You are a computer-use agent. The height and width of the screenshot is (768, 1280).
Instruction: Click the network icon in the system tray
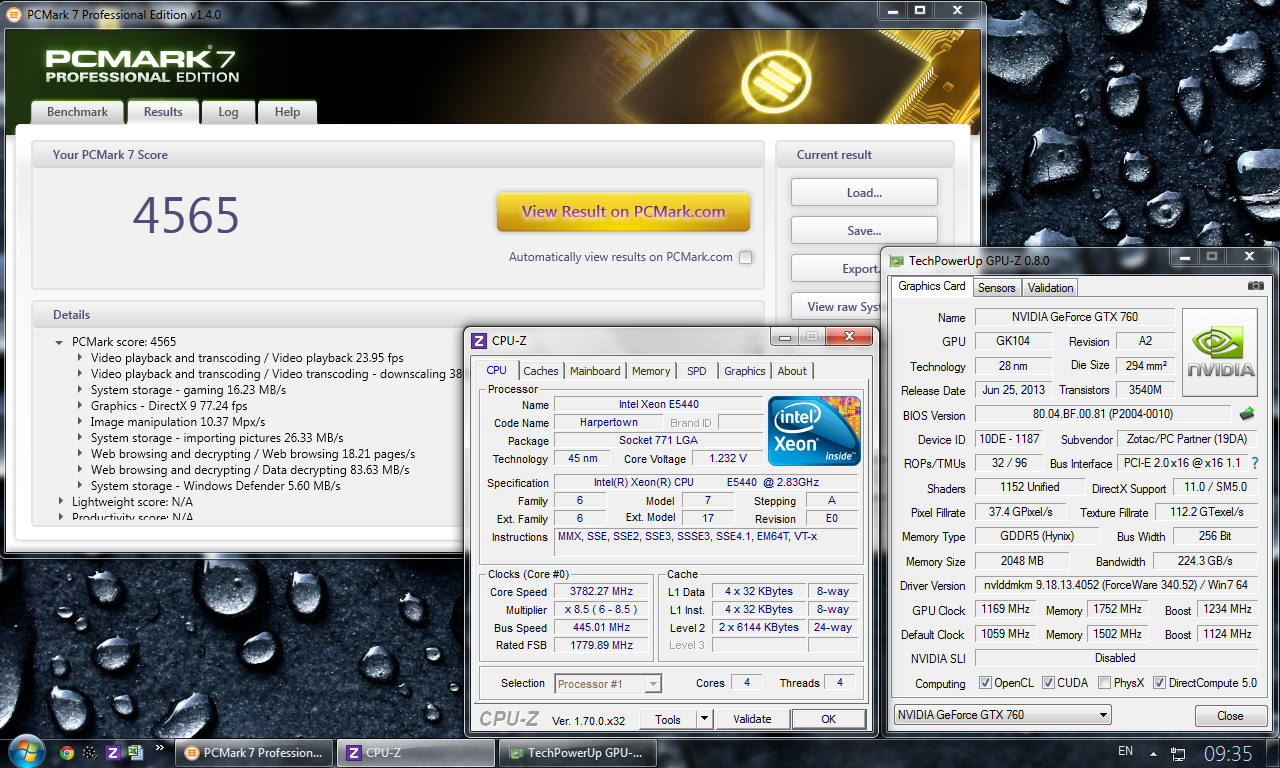pyautogui.click(x=1178, y=753)
